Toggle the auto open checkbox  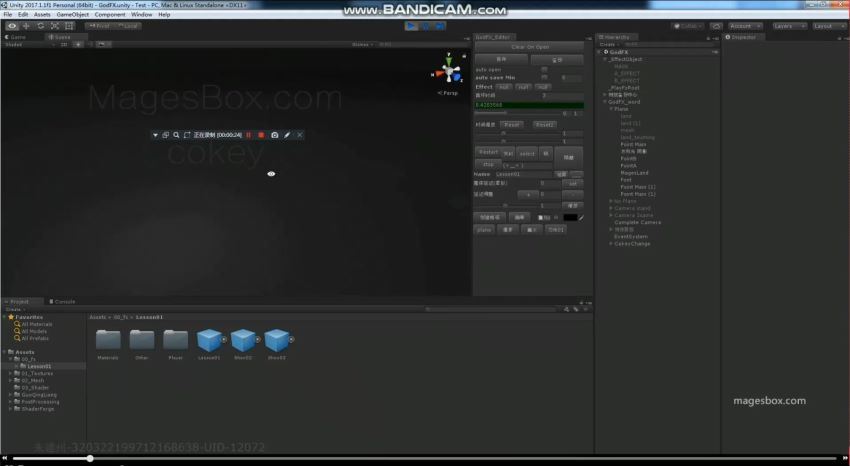tap(544, 69)
